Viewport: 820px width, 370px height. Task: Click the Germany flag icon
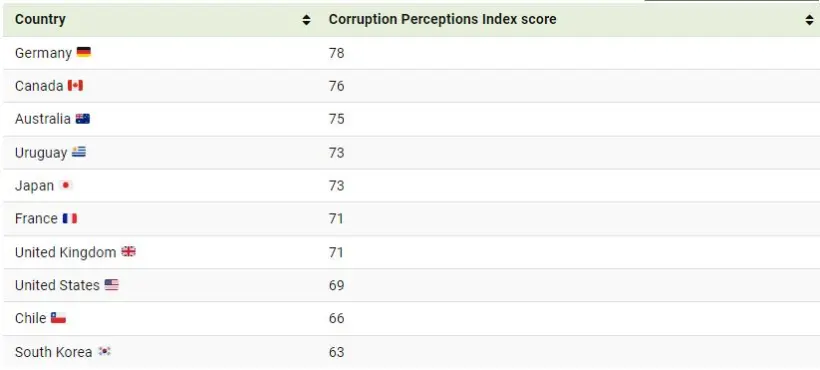84,52
